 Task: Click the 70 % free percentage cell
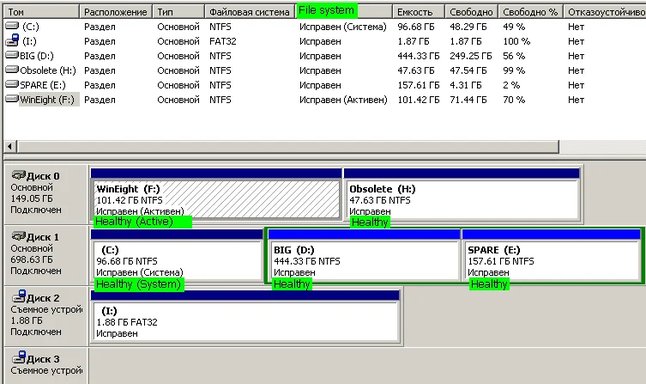pyautogui.click(x=514, y=100)
